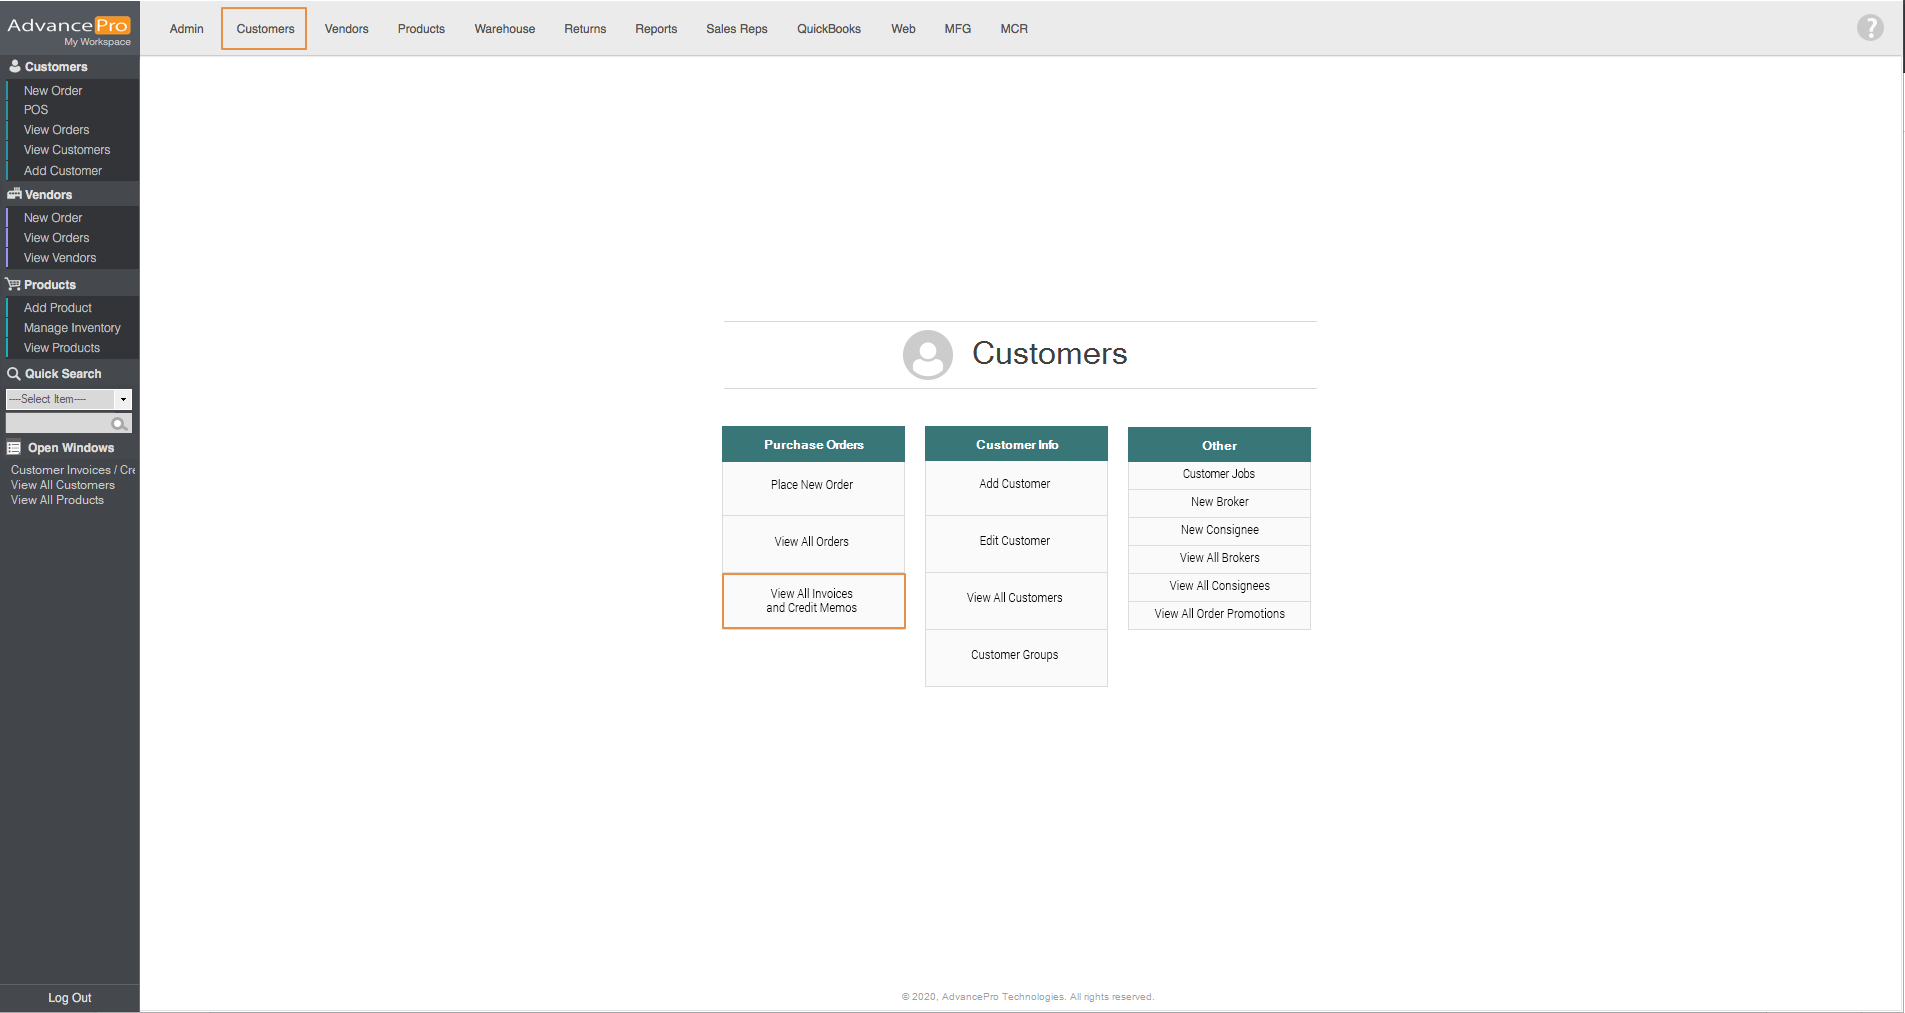Click the Vendors section icon in sidebar
Image resolution: width=1905 pixels, height=1013 pixels.
(14, 194)
